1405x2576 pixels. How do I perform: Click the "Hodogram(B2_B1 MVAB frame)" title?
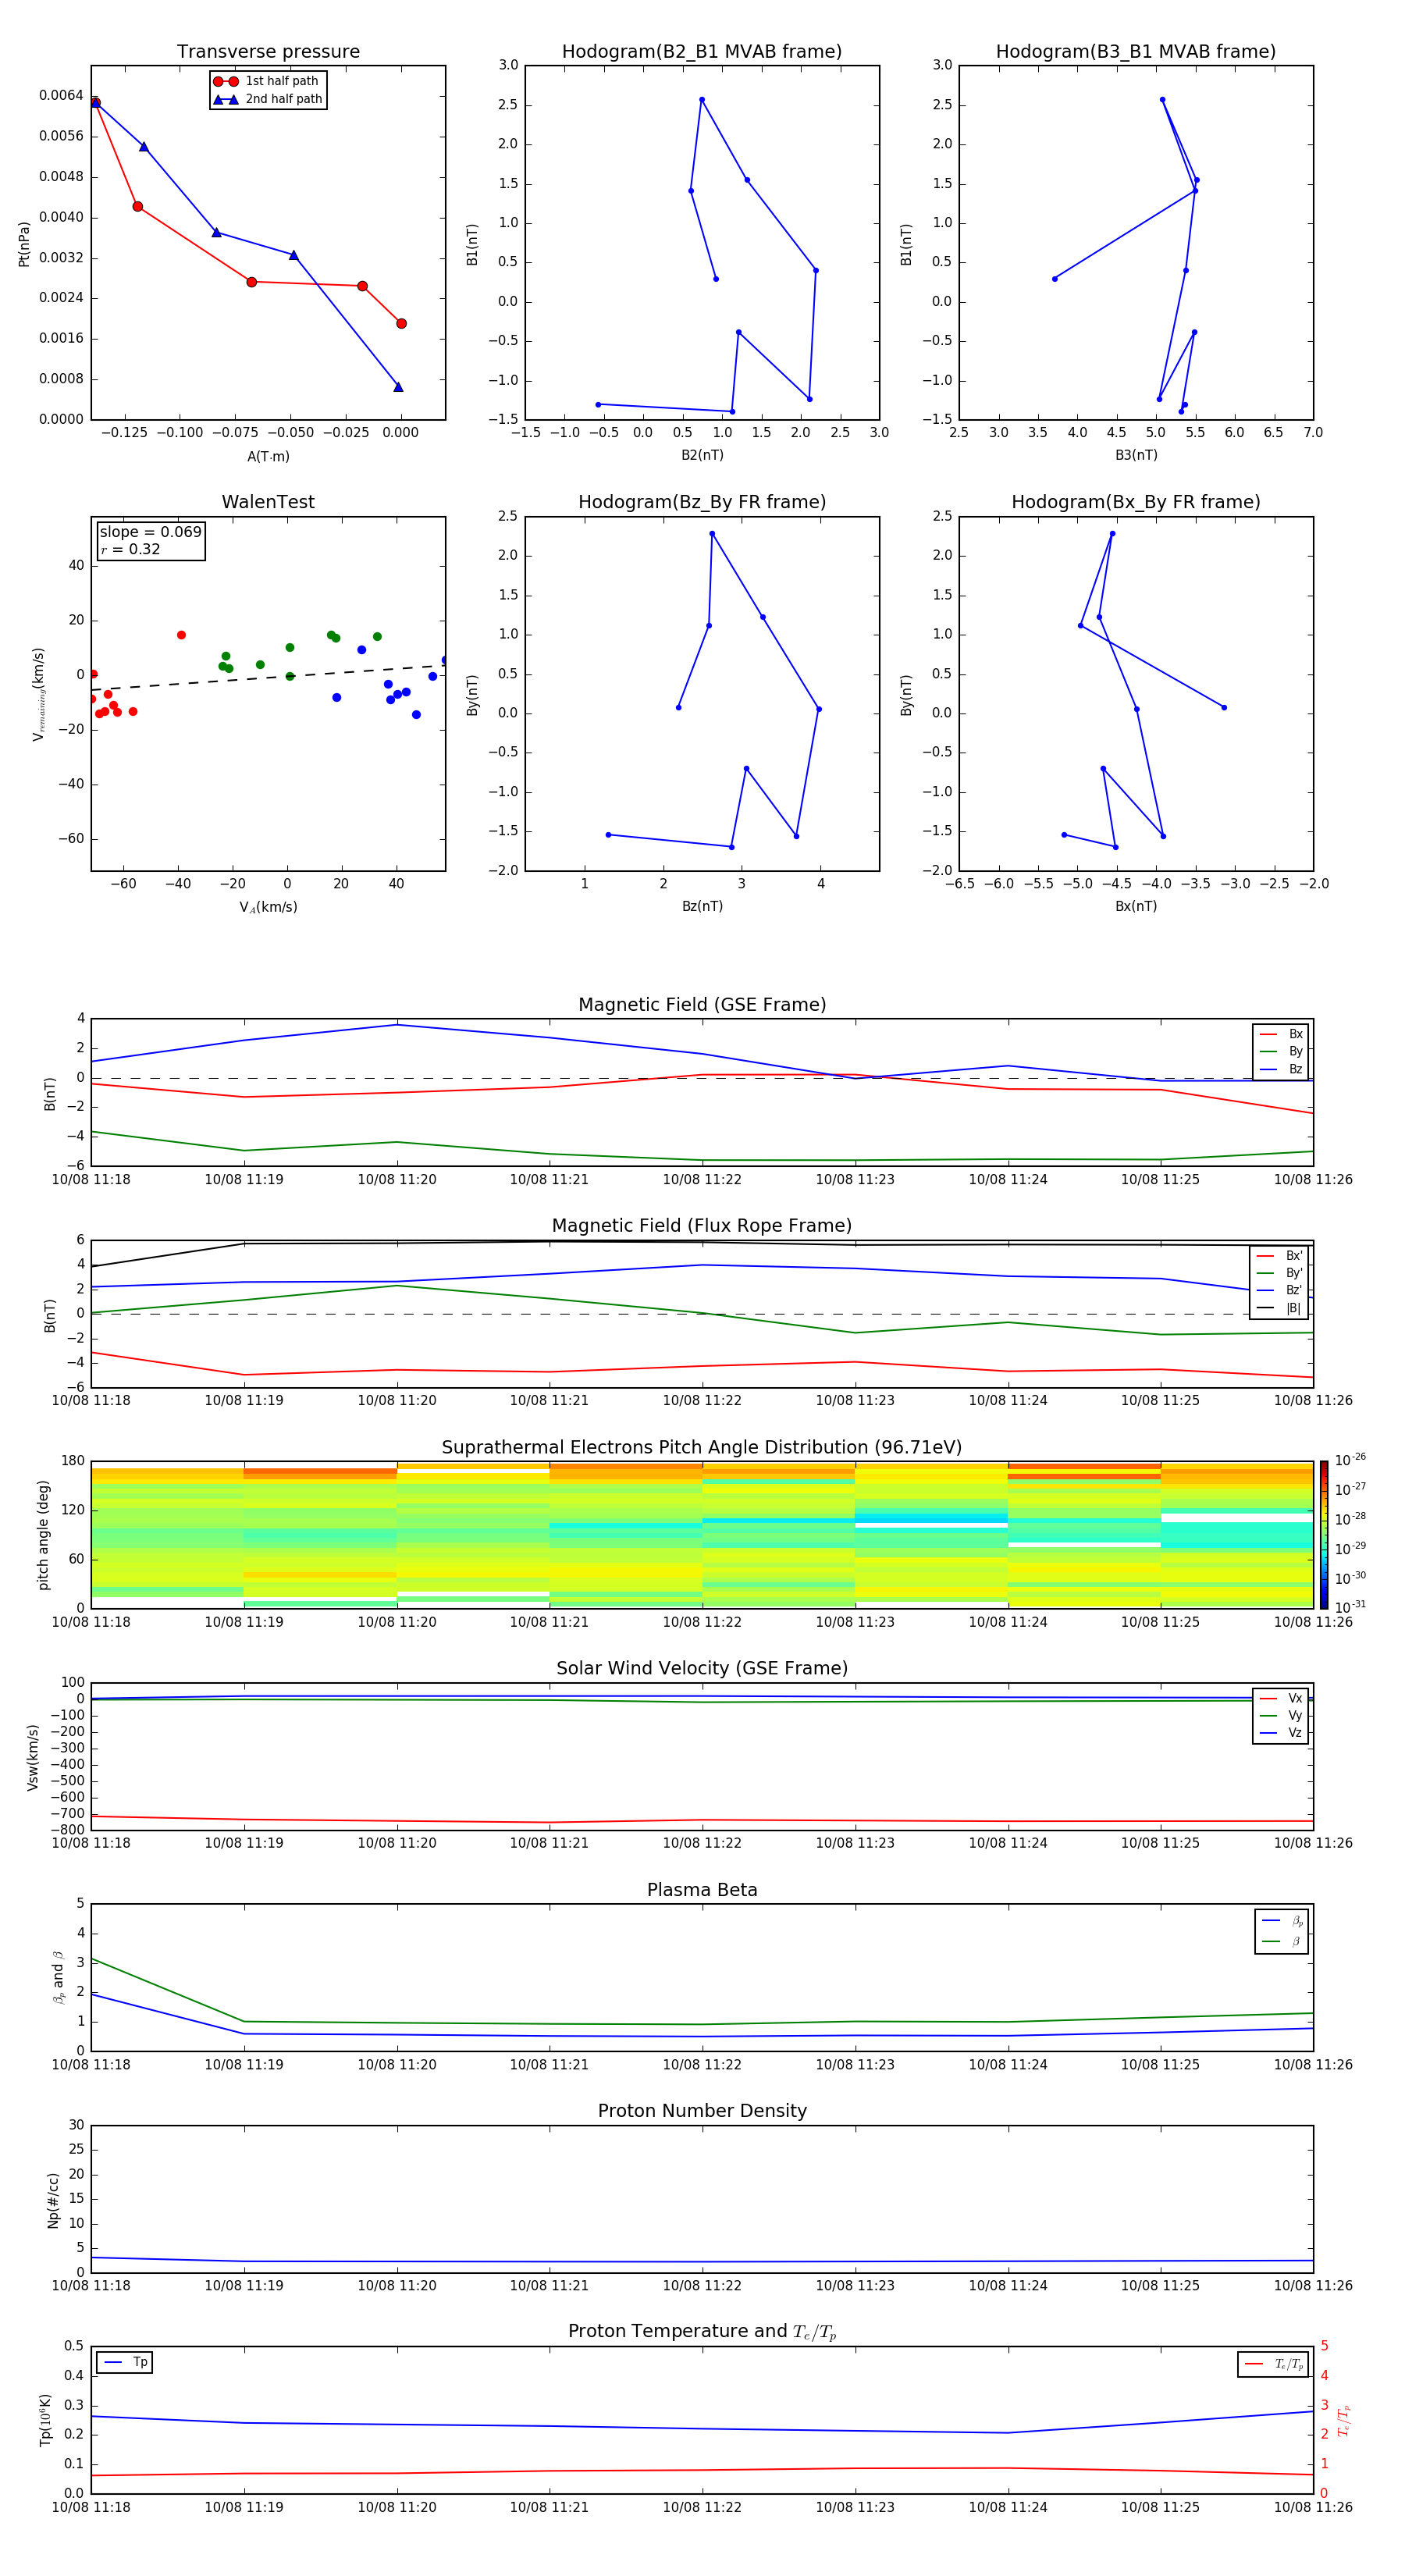tap(702, 51)
